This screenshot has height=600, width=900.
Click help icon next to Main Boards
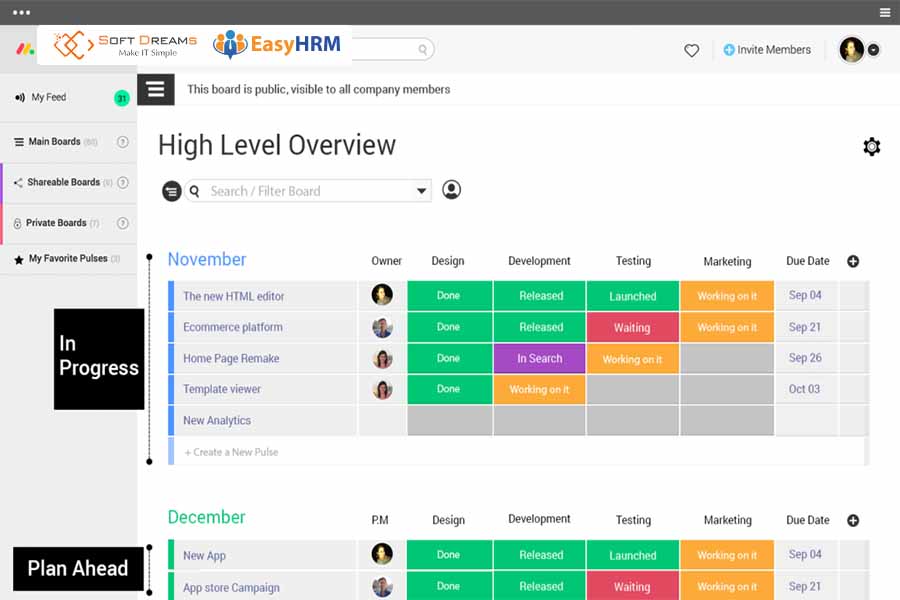pos(122,142)
